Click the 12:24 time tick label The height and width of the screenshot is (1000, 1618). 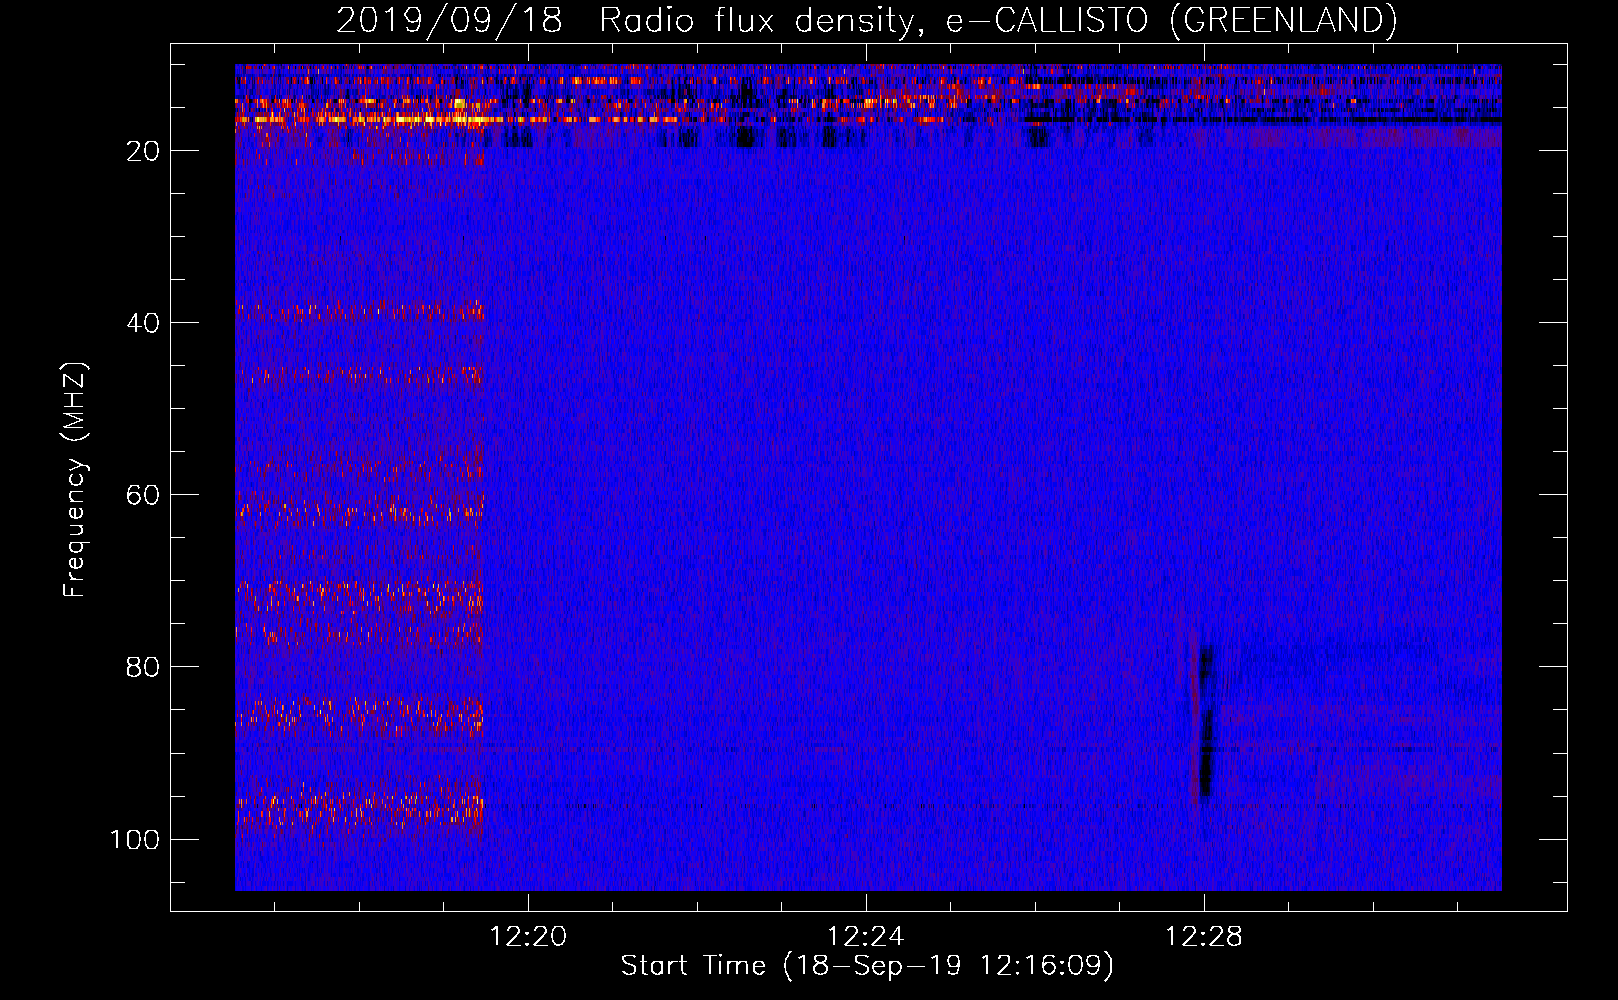(x=866, y=937)
